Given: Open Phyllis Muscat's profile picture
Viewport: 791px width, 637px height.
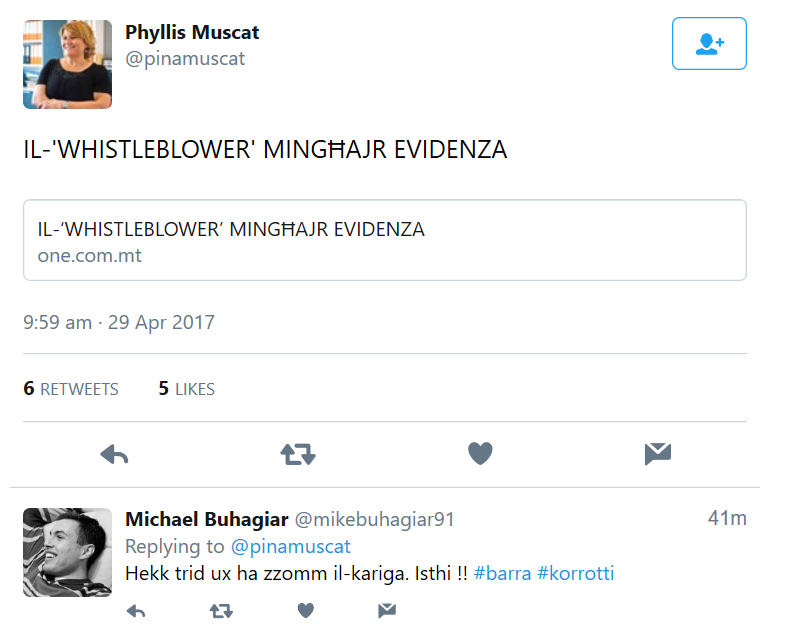Looking at the screenshot, I should 68,64.
